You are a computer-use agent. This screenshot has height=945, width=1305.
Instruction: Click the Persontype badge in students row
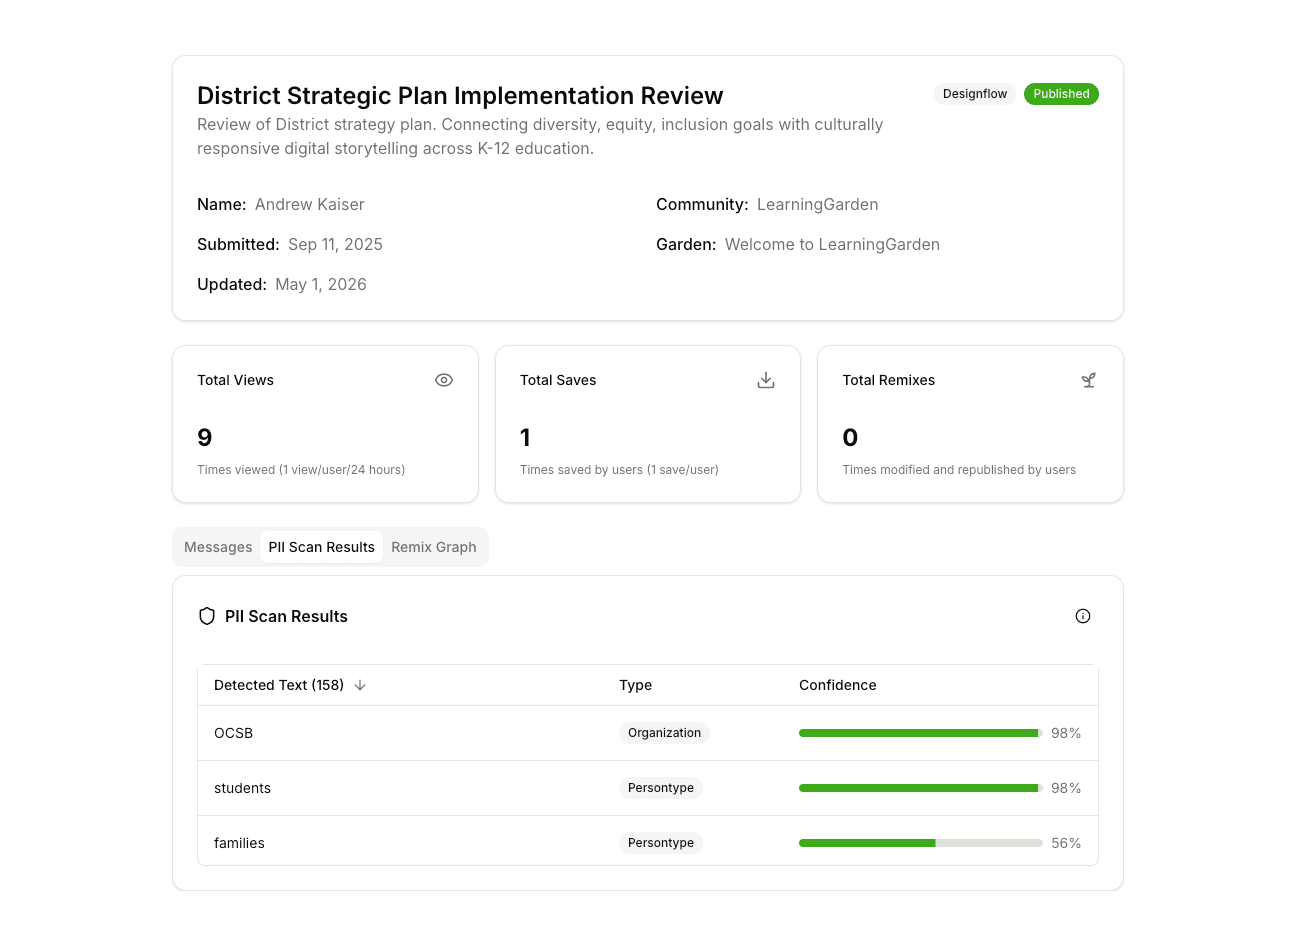661,788
